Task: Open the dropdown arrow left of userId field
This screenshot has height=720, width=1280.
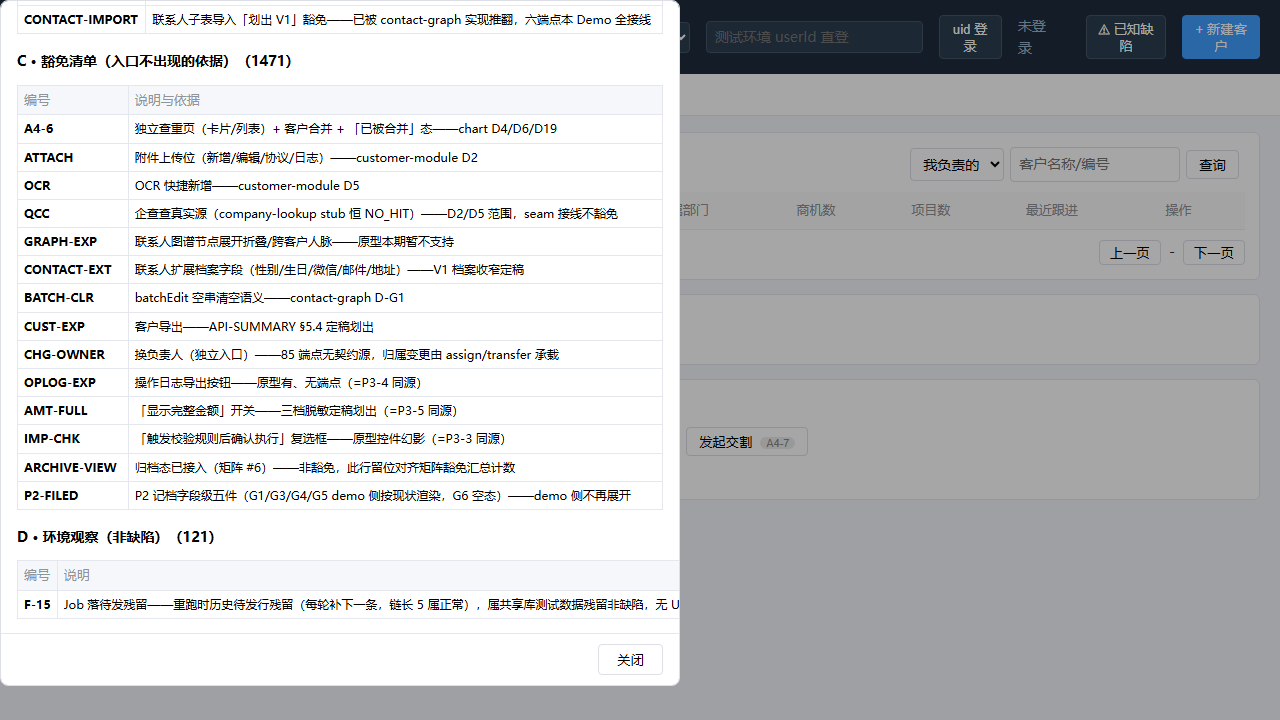Action: tap(684, 38)
